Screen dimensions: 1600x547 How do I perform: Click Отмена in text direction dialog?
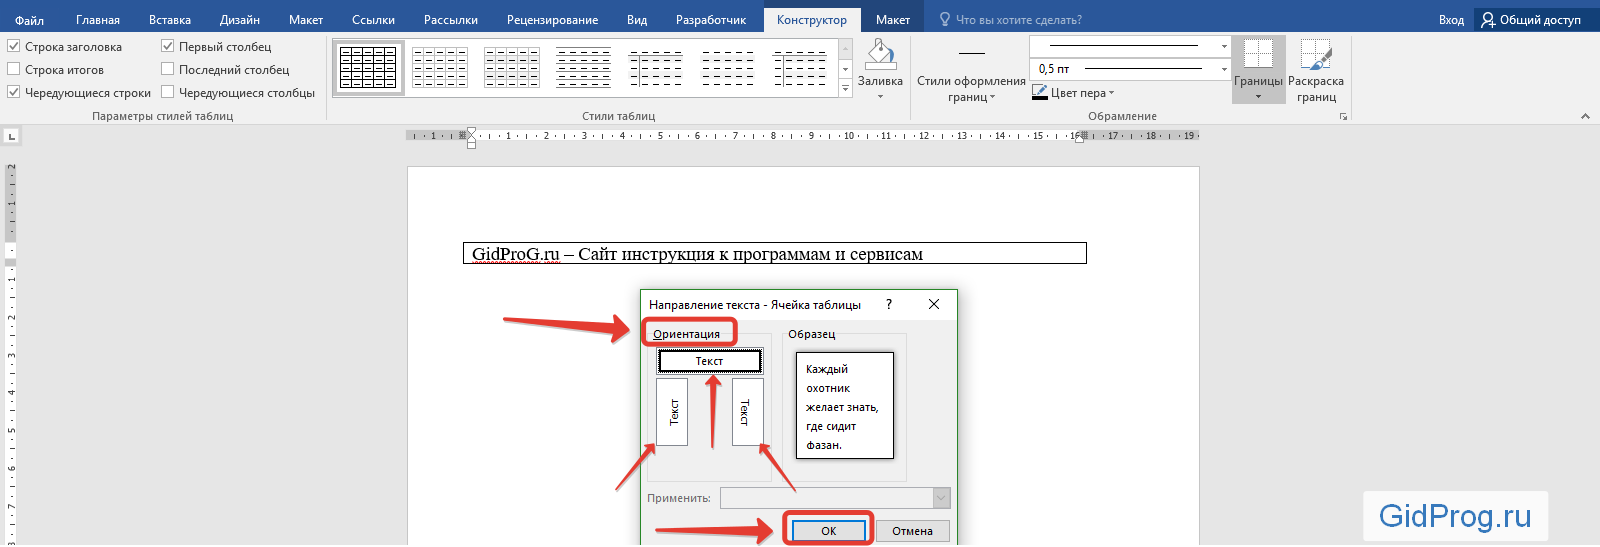pyautogui.click(x=913, y=531)
